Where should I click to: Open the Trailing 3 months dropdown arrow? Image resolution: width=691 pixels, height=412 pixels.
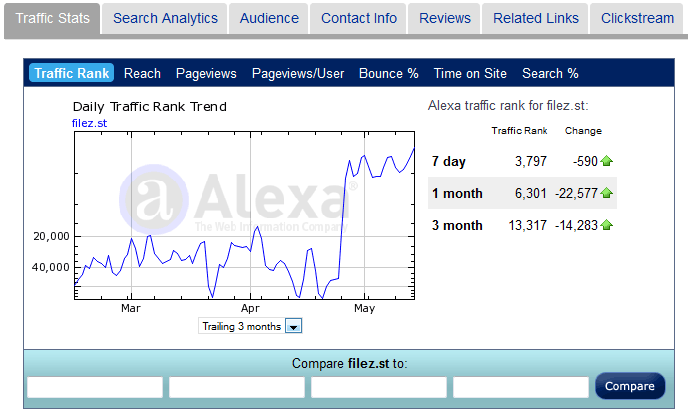(x=293, y=326)
